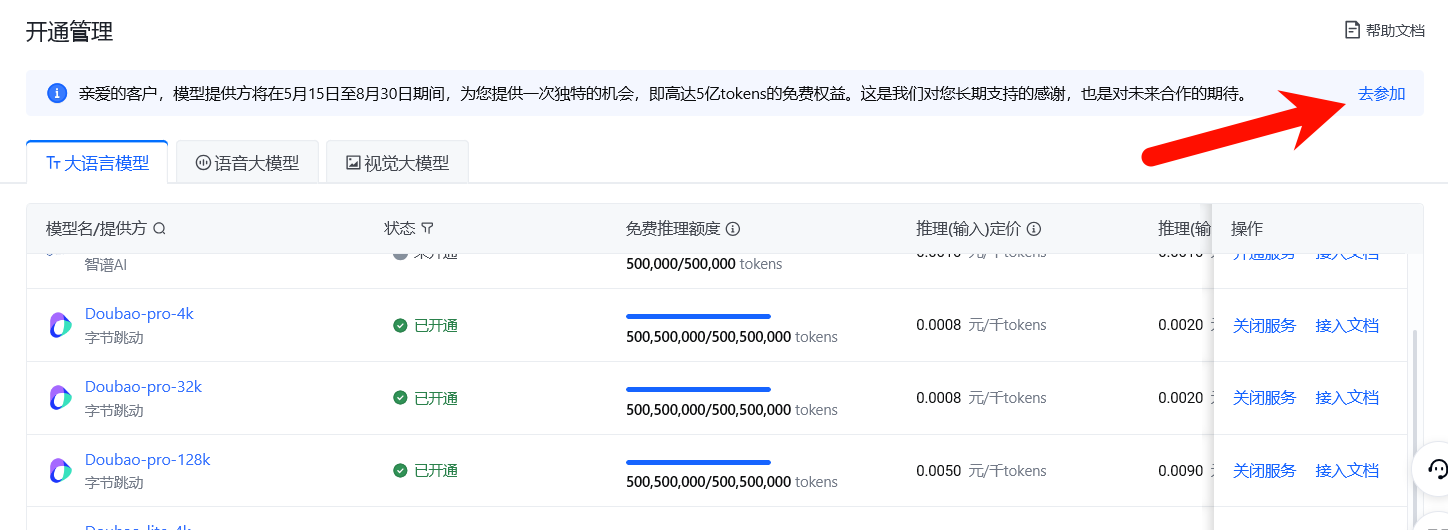The height and width of the screenshot is (530, 1448).
Task: Click the Doubao-pro-128k free quota progress bar
Action: tap(698, 462)
